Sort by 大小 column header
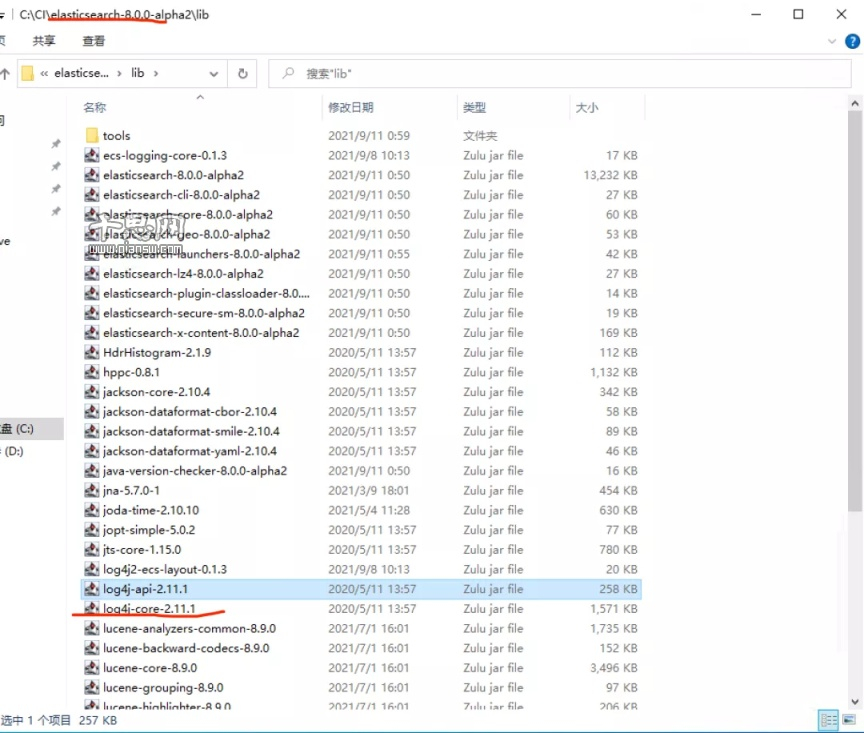Image resolution: width=864 pixels, height=733 pixels. [586, 107]
